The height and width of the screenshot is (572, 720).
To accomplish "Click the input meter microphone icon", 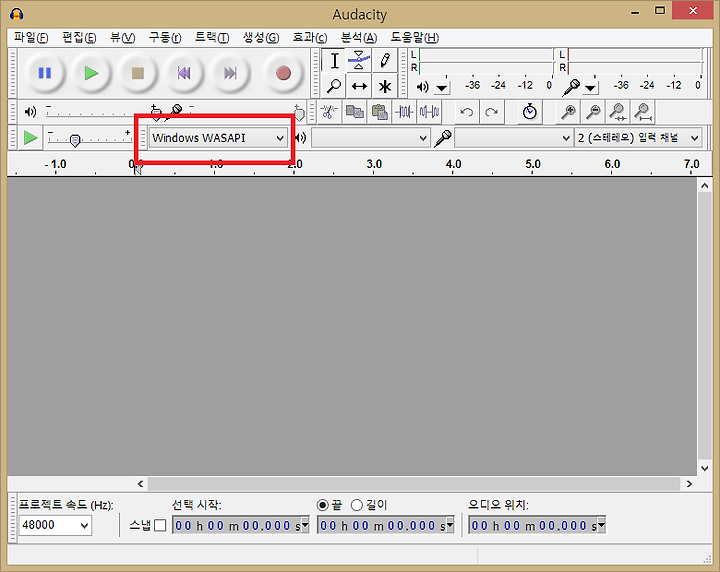I will (x=571, y=87).
